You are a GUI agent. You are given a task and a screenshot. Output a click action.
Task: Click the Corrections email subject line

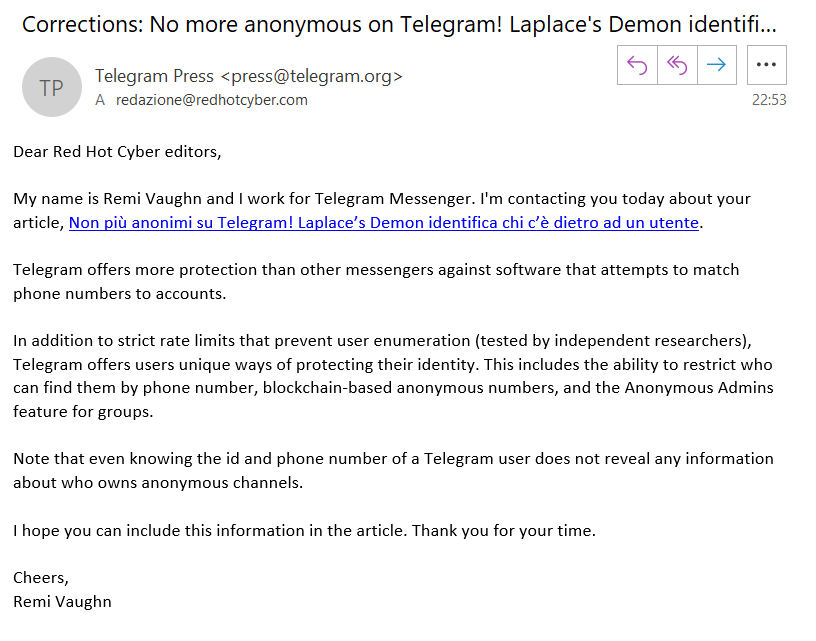398,24
